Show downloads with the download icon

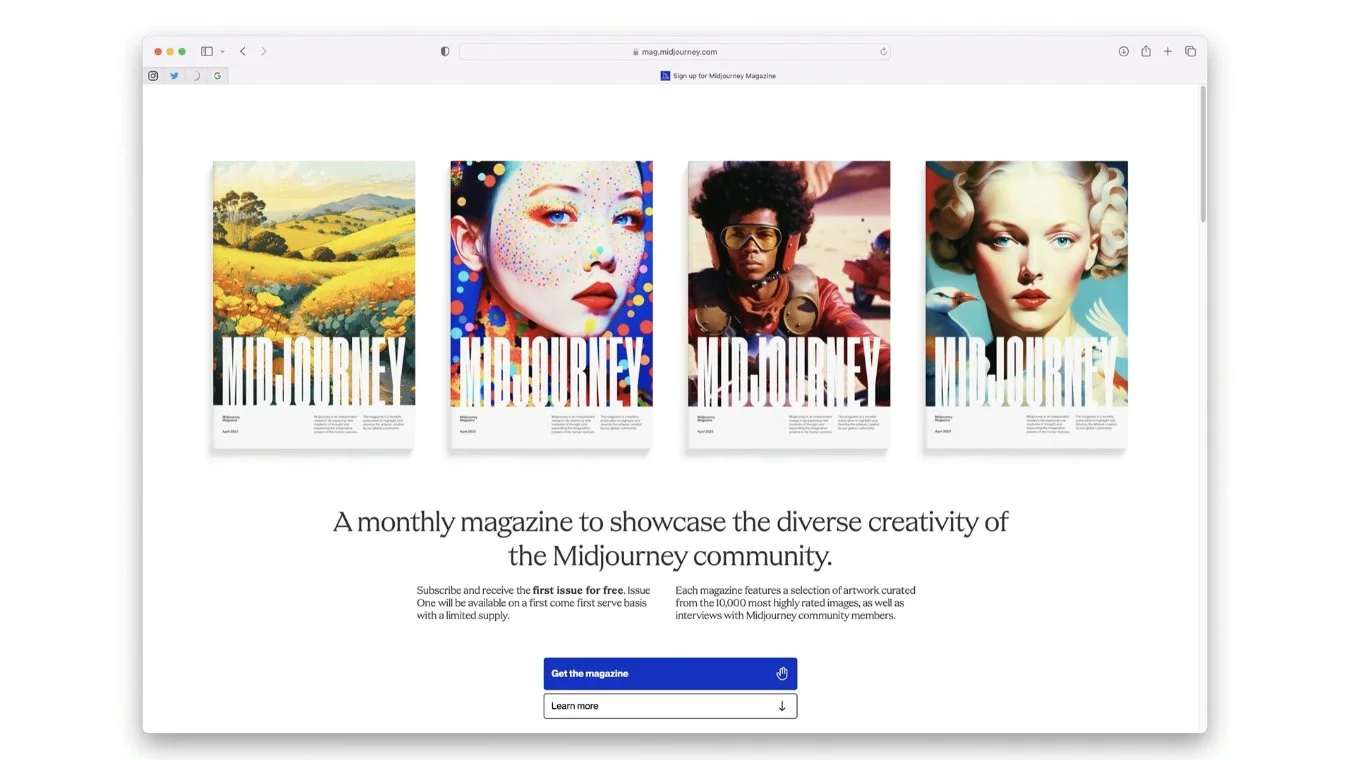(x=1123, y=51)
